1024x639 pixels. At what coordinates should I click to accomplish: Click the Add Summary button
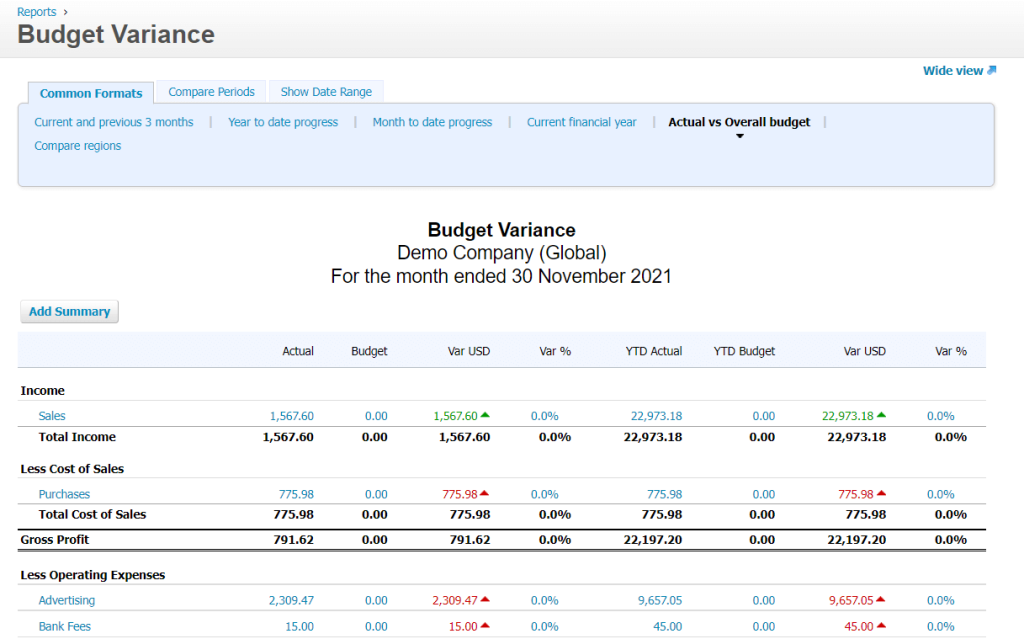coord(68,311)
